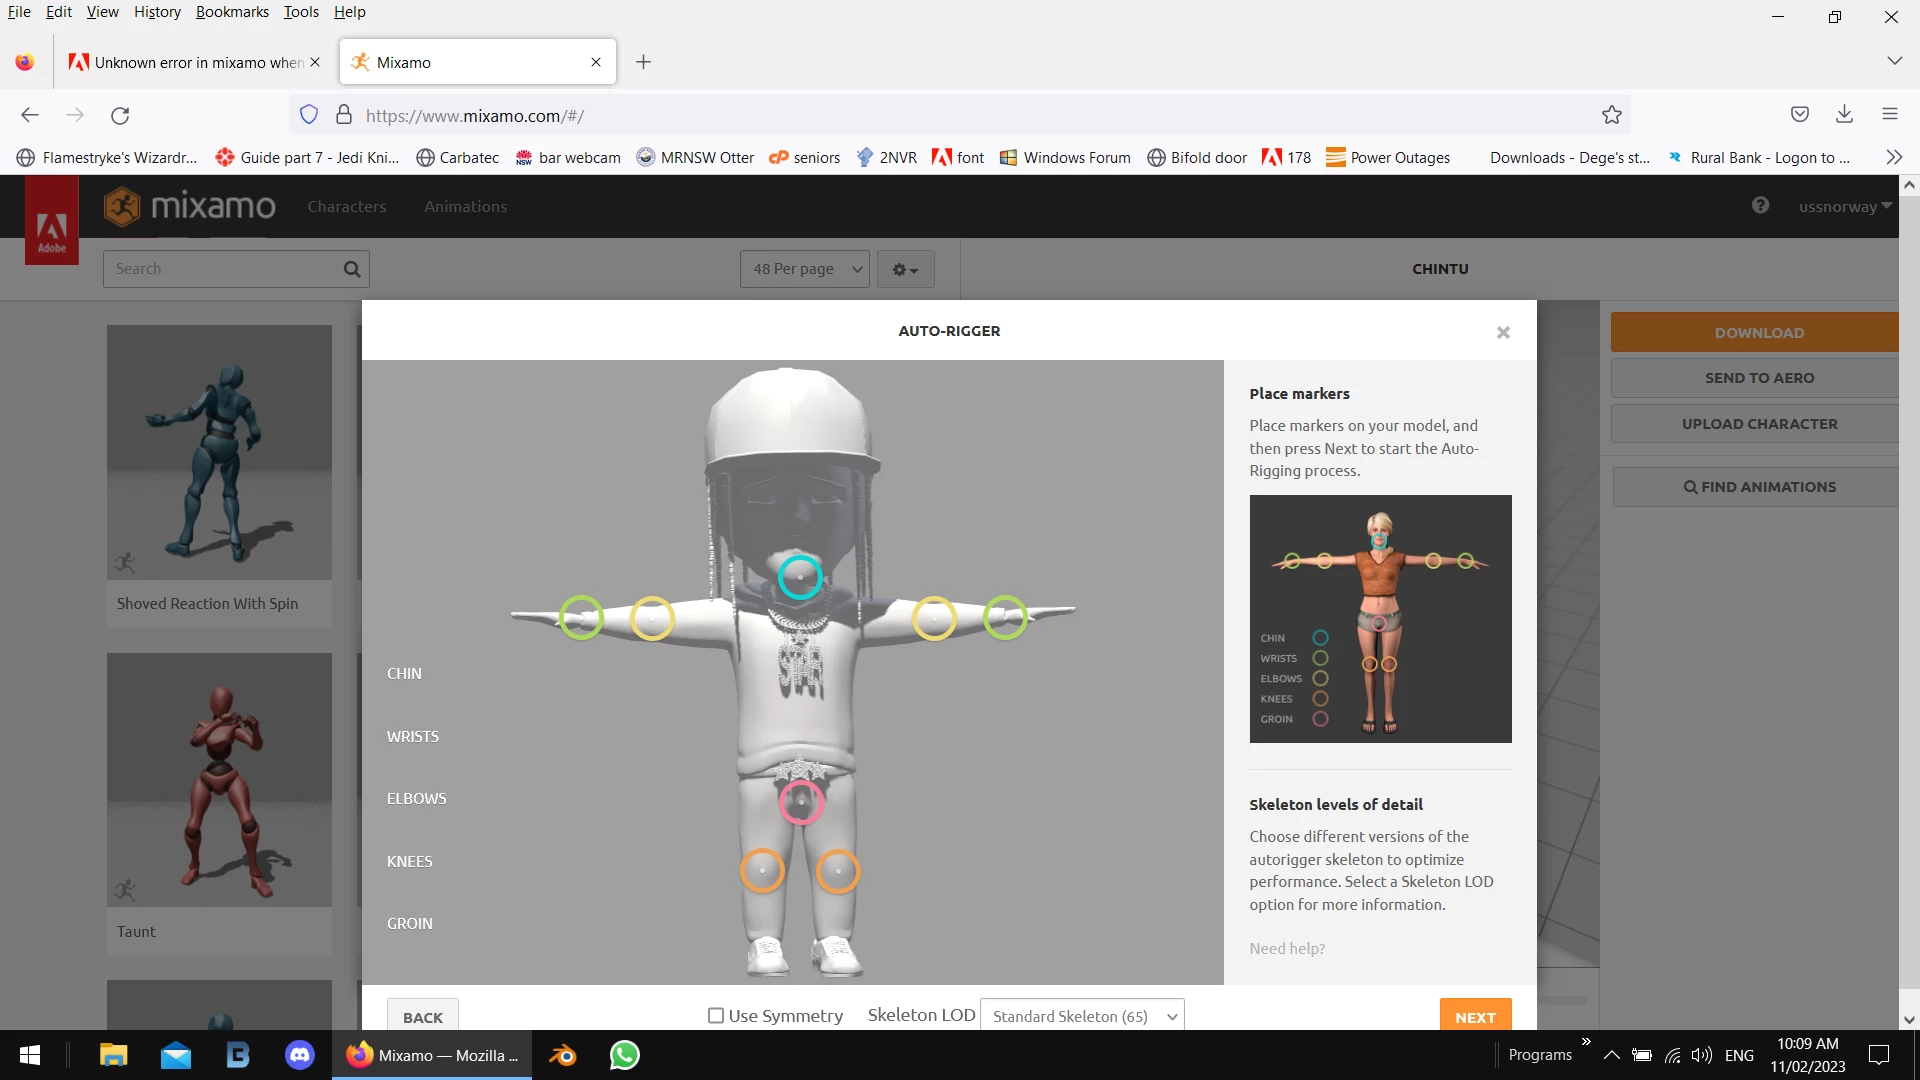Click the Need help? link
Screen dimensions: 1920x1080
[1286, 948]
